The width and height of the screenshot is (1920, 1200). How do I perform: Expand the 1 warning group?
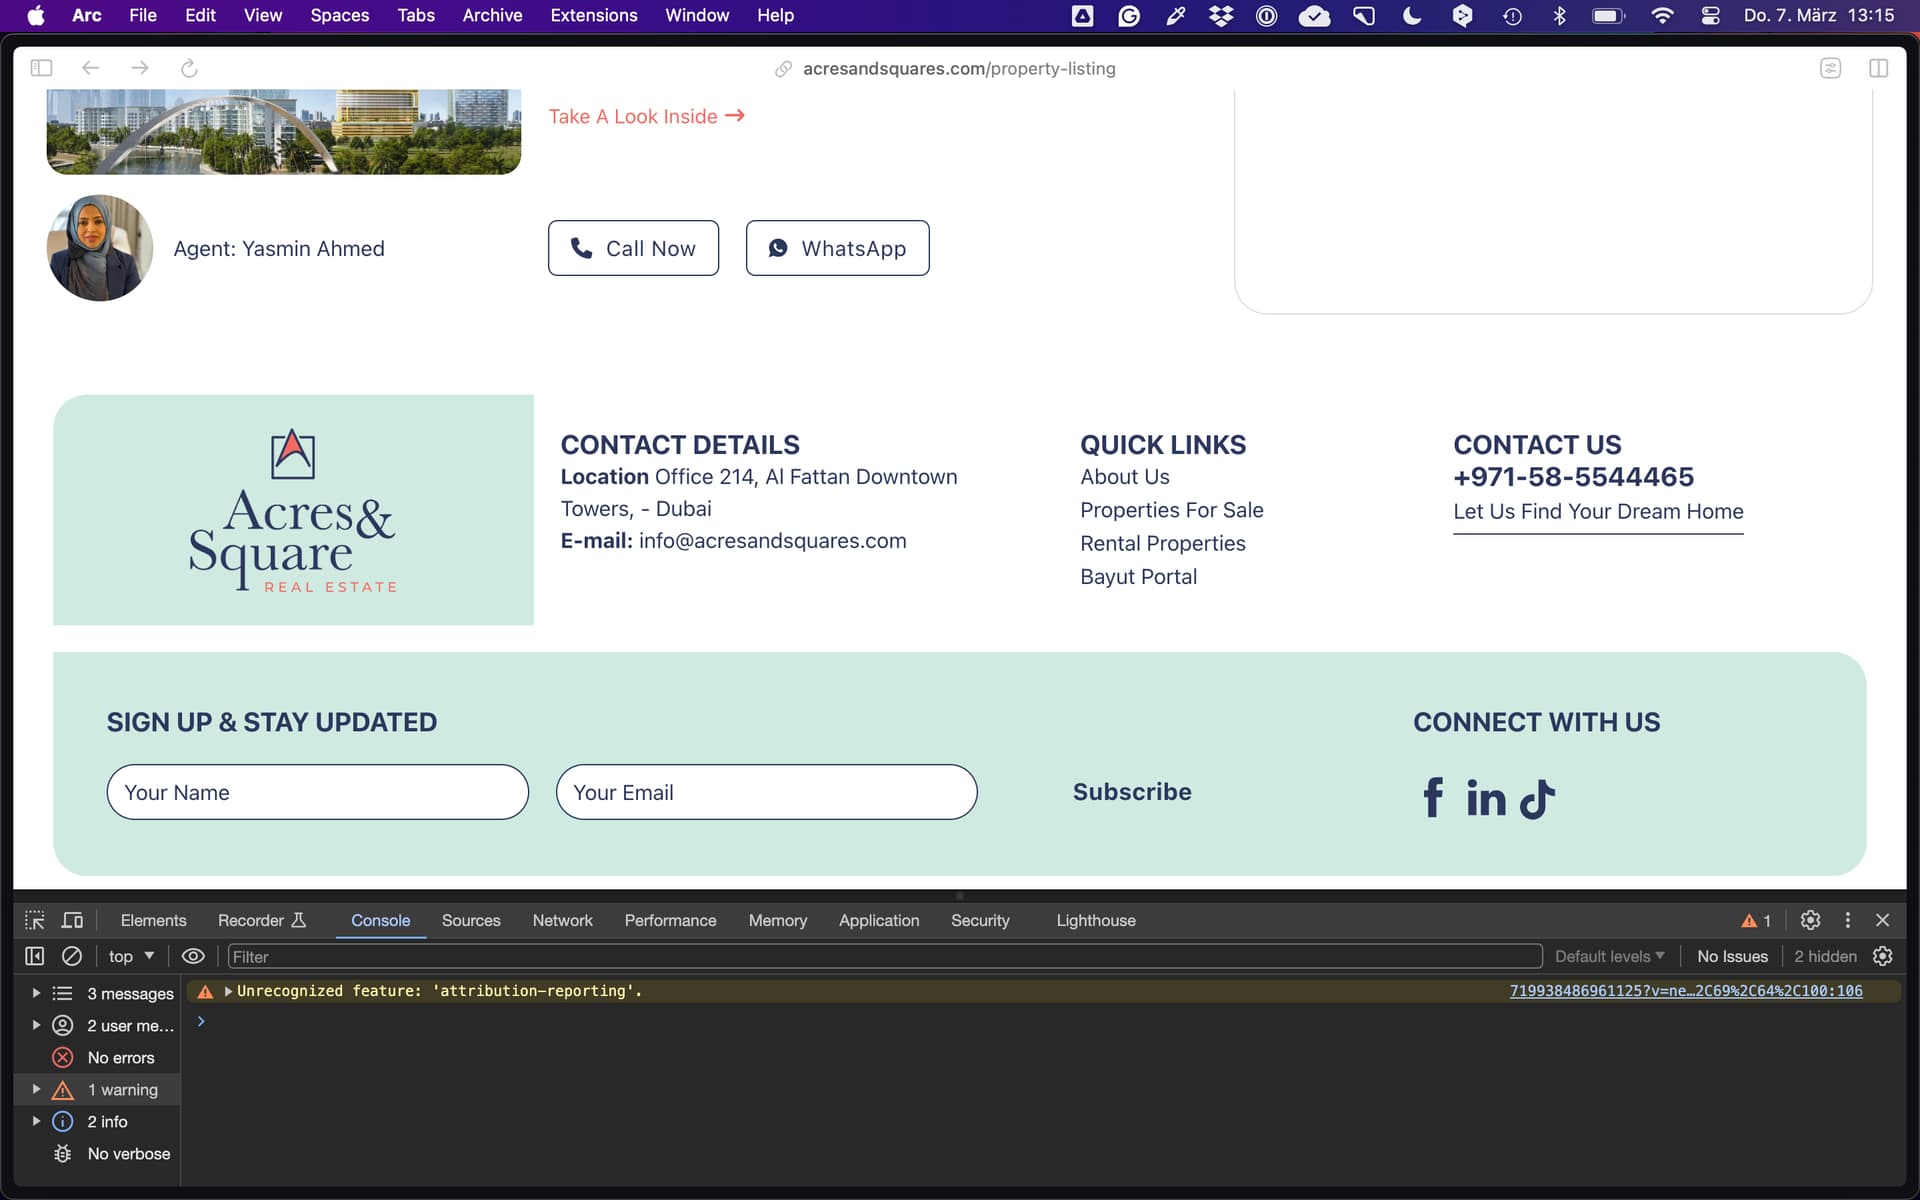(x=36, y=1089)
